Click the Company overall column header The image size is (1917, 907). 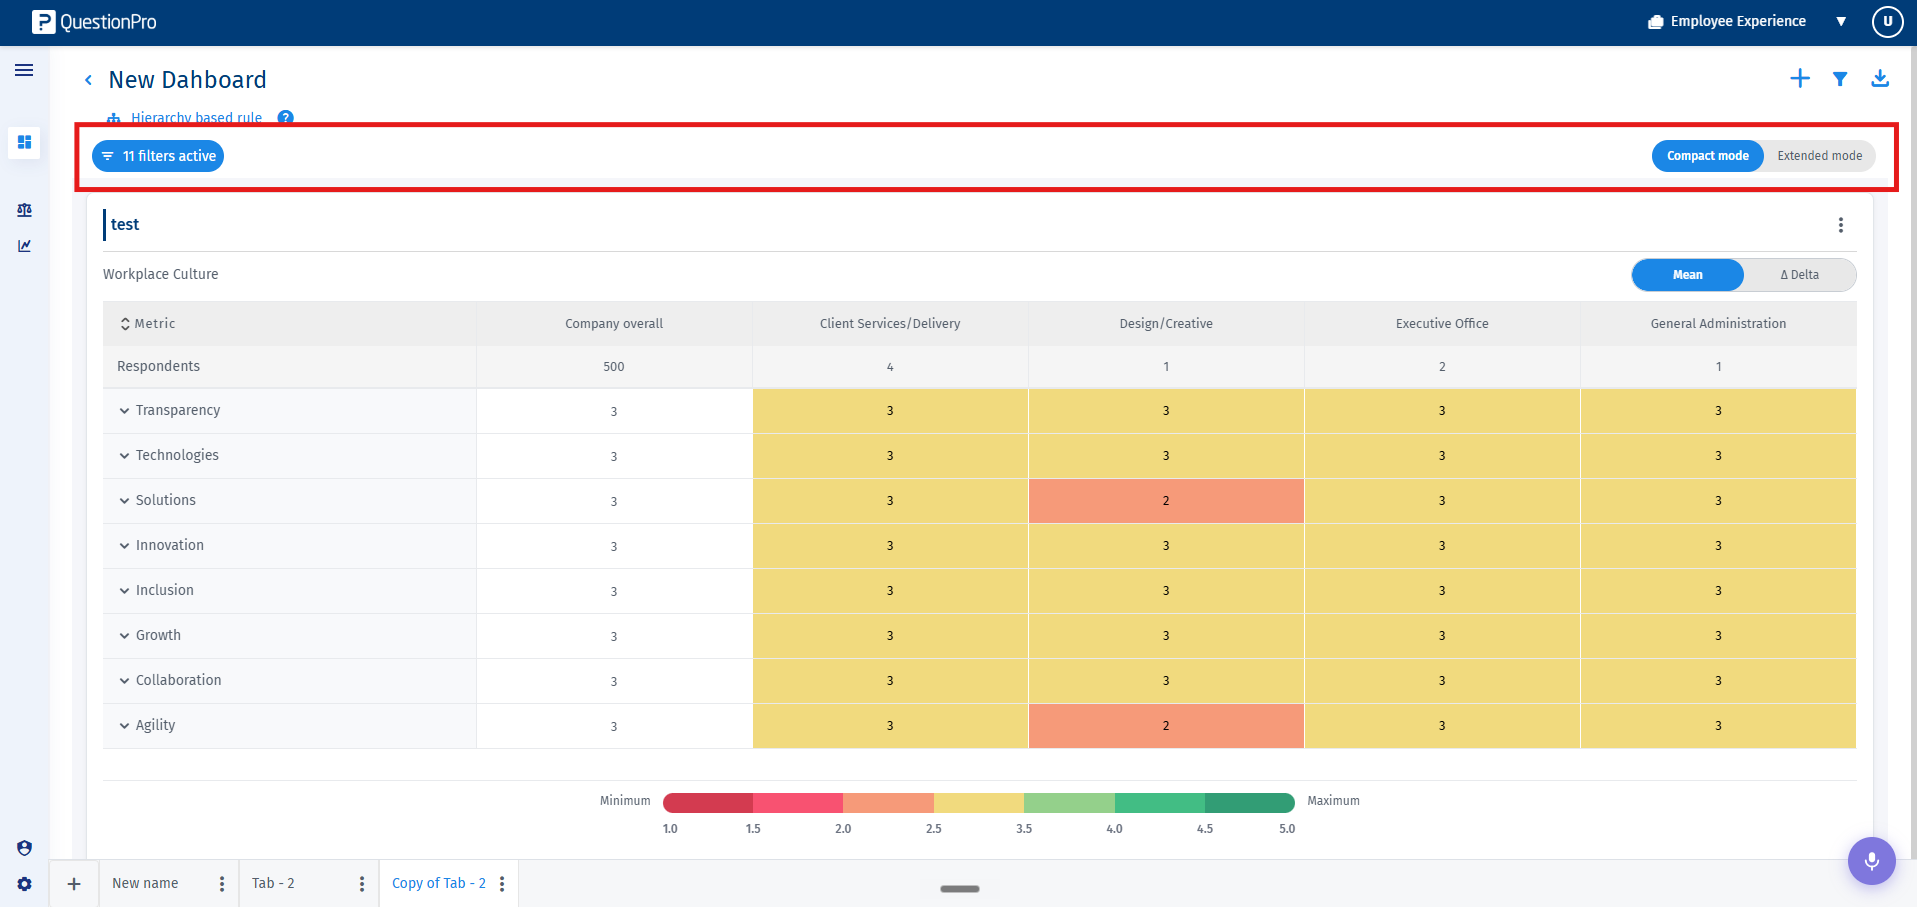614,324
